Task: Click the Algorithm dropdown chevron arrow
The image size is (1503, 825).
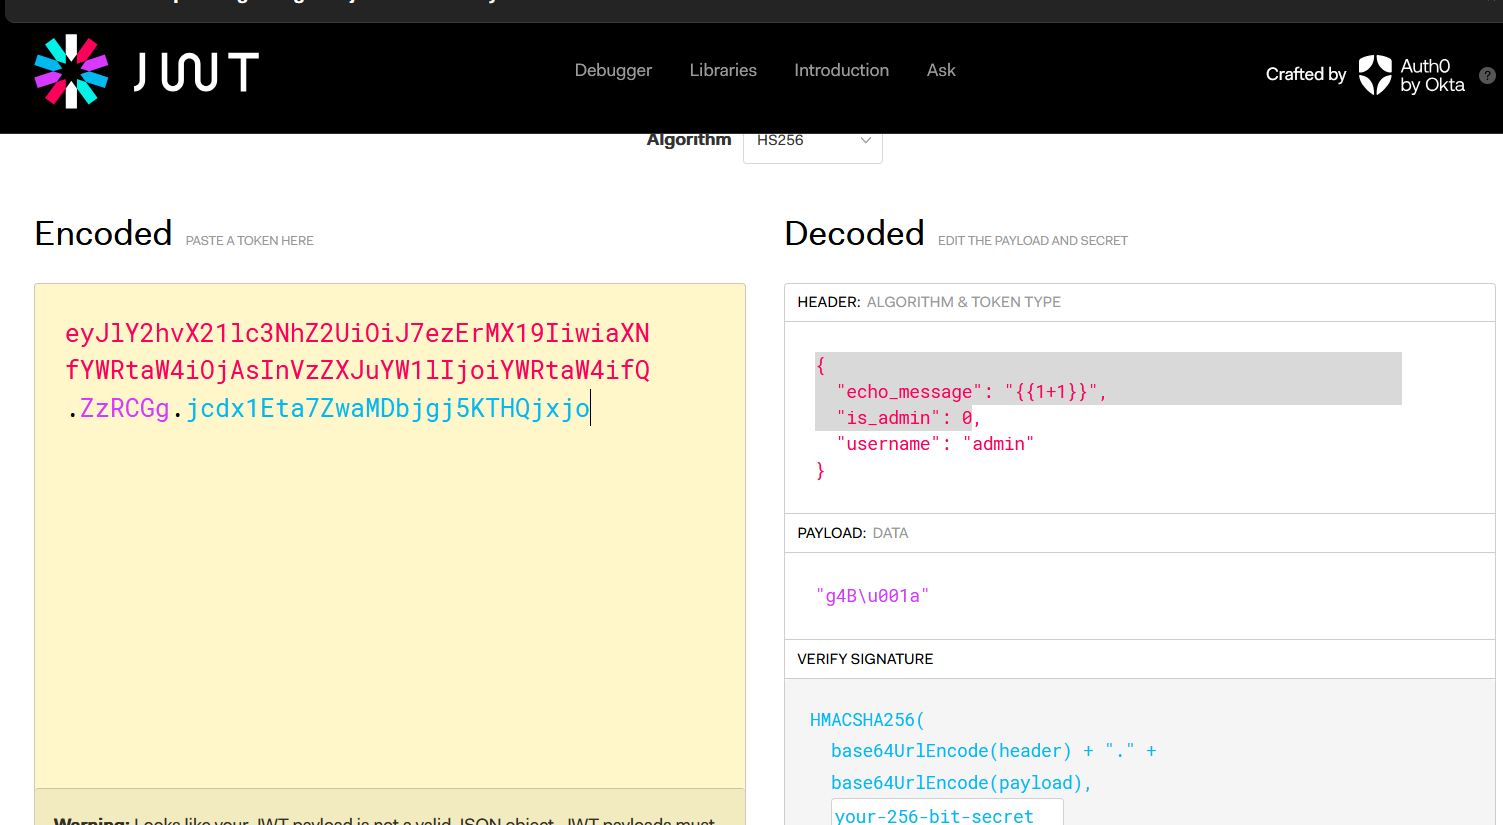Action: click(x=866, y=141)
